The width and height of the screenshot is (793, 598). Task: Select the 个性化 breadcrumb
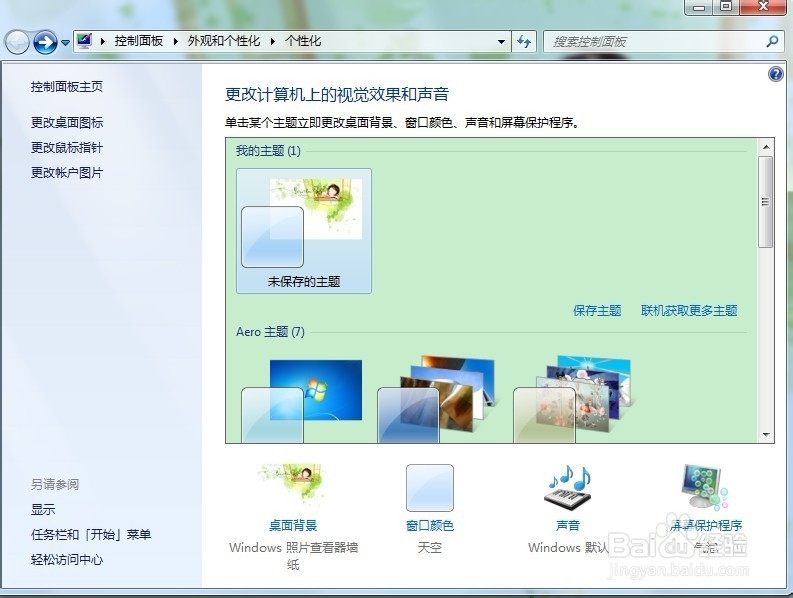pyautogui.click(x=303, y=41)
